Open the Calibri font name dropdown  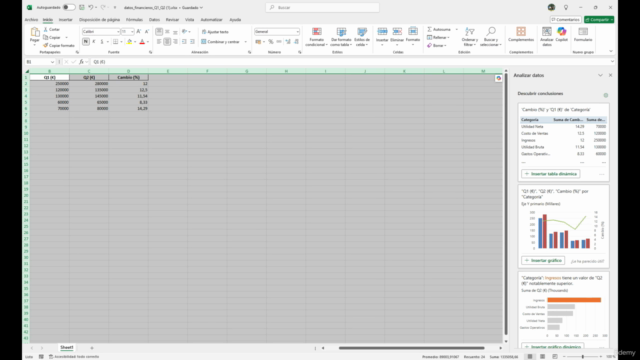tap(118, 31)
